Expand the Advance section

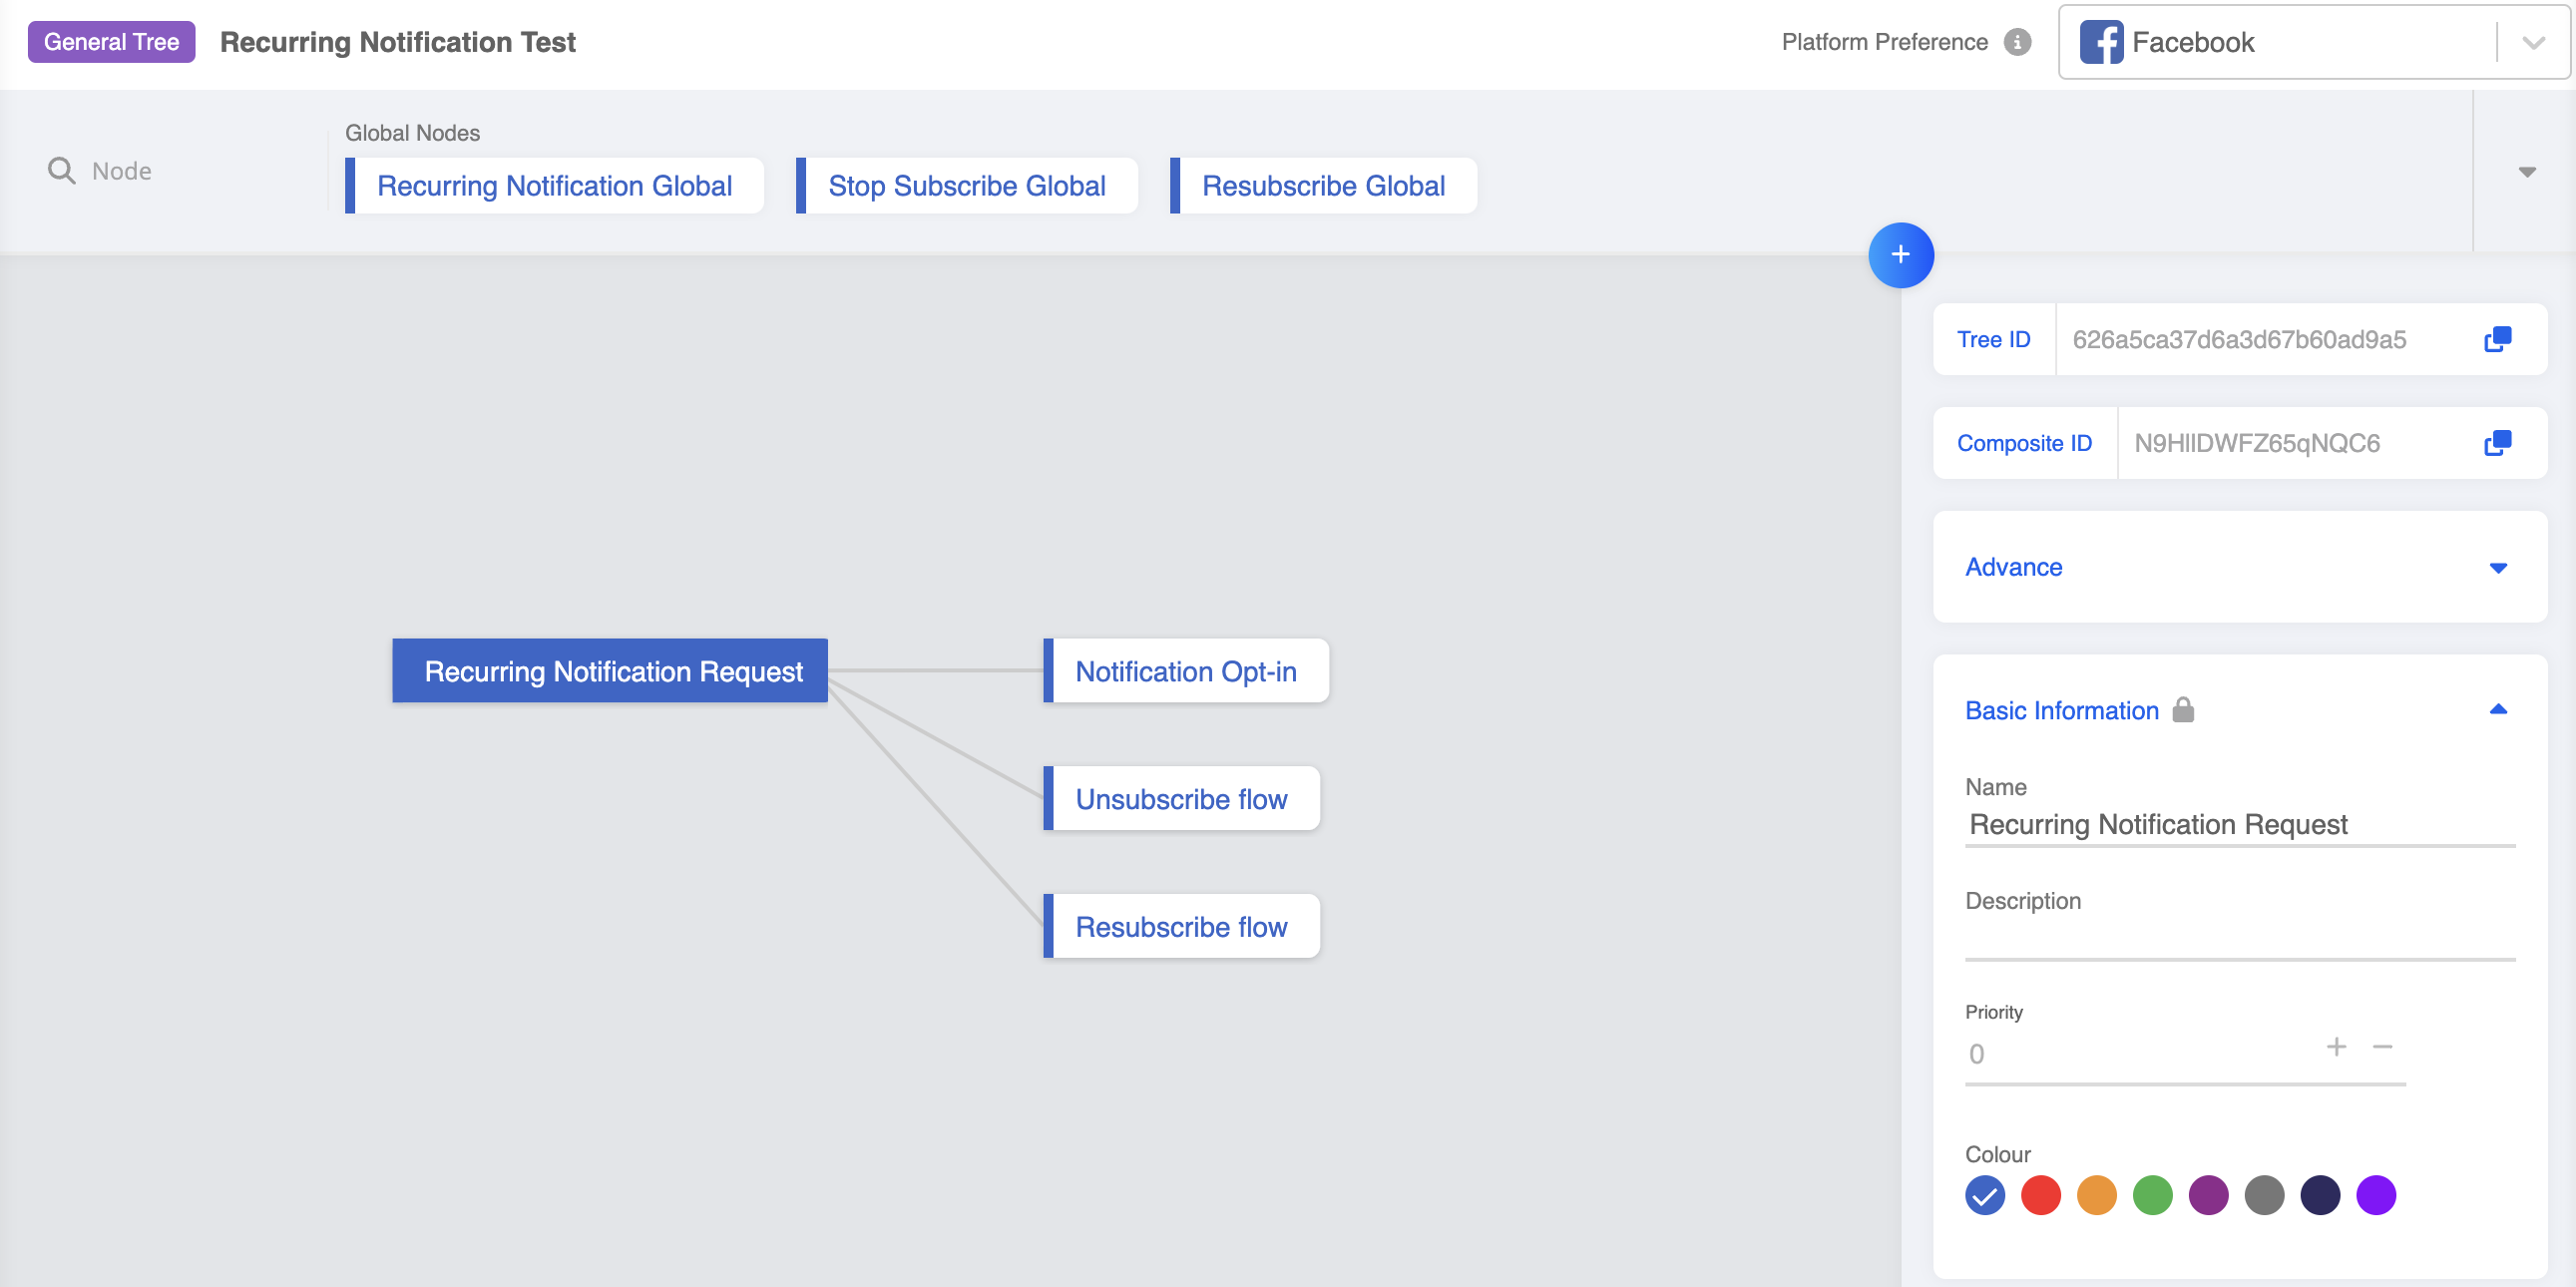point(2497,568)
